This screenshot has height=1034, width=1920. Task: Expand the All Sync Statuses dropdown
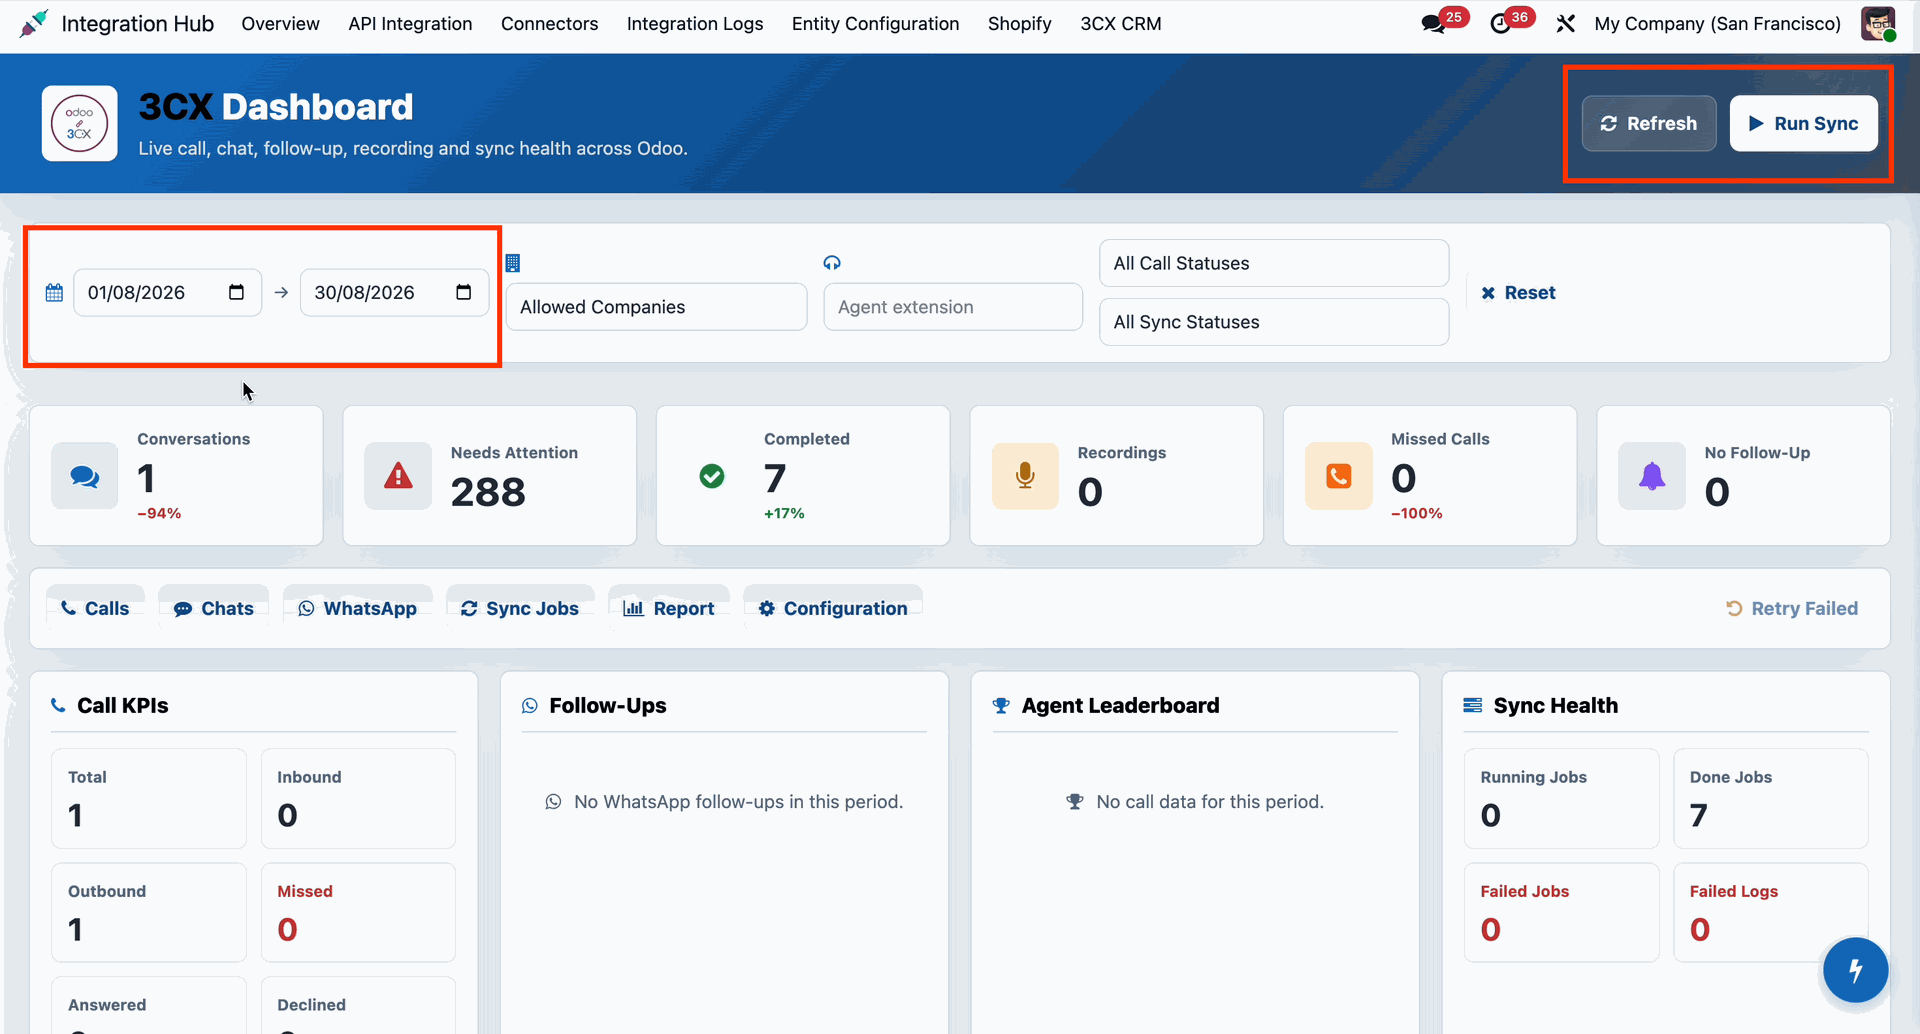coord(1274,322)
